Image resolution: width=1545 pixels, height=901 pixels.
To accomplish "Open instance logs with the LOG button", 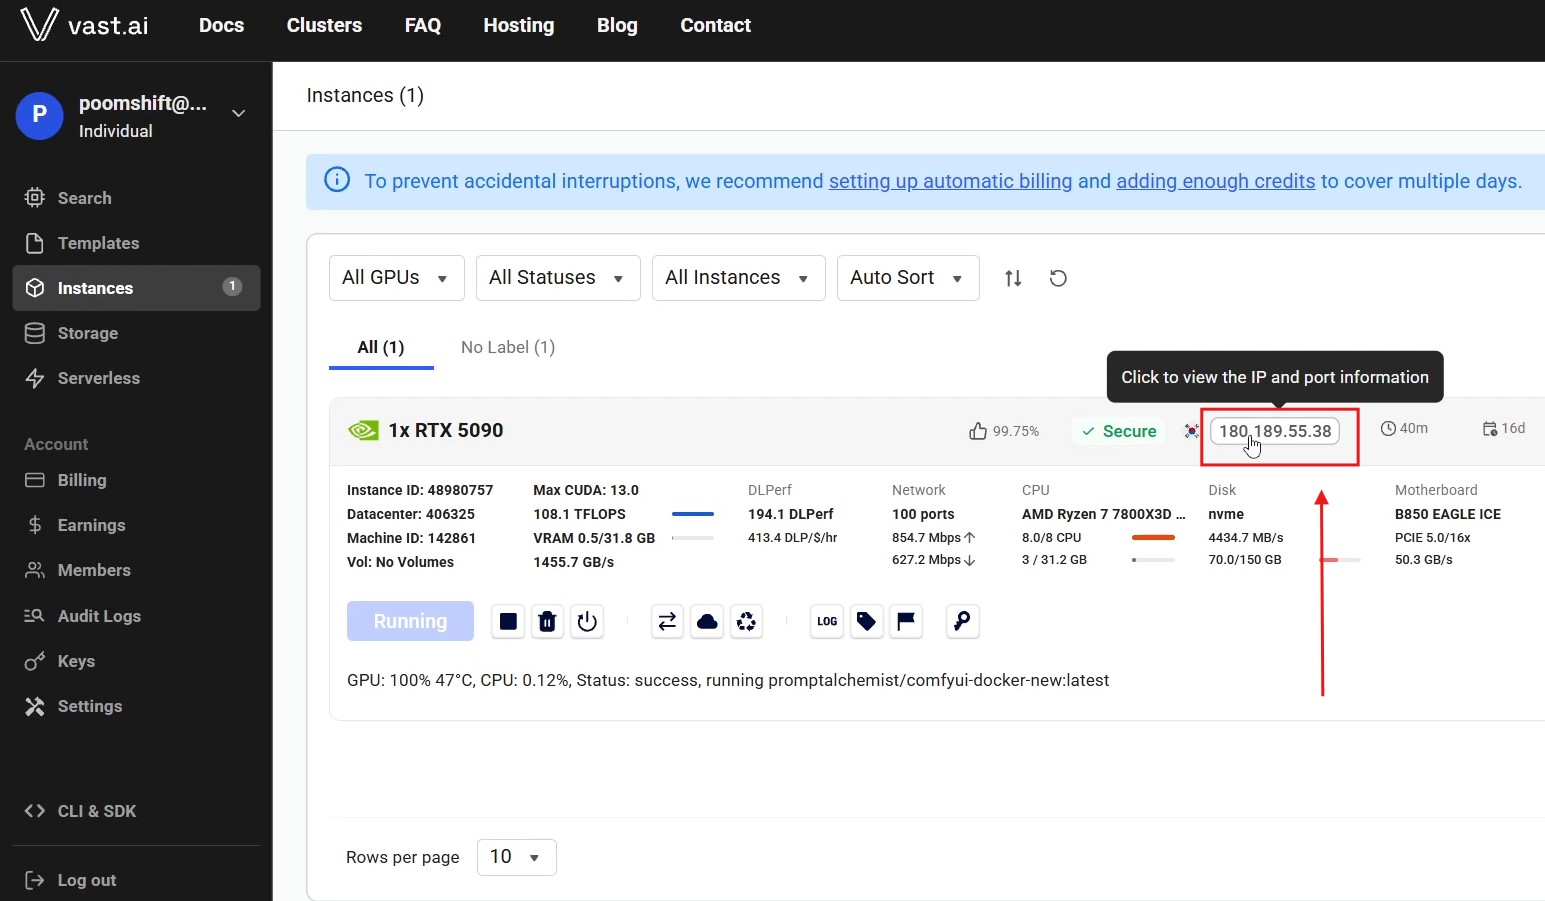I will pos(827,622).
